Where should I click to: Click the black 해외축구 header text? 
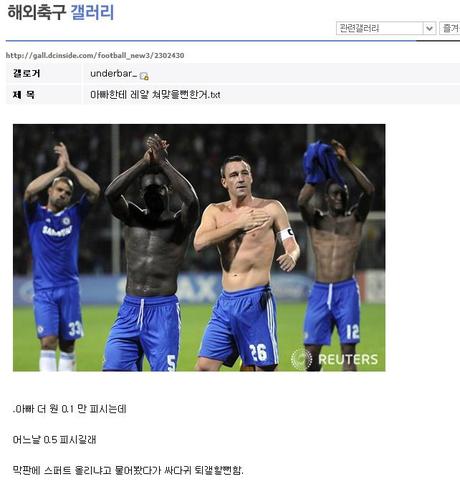pyautogui.click(x=37, y=12)
